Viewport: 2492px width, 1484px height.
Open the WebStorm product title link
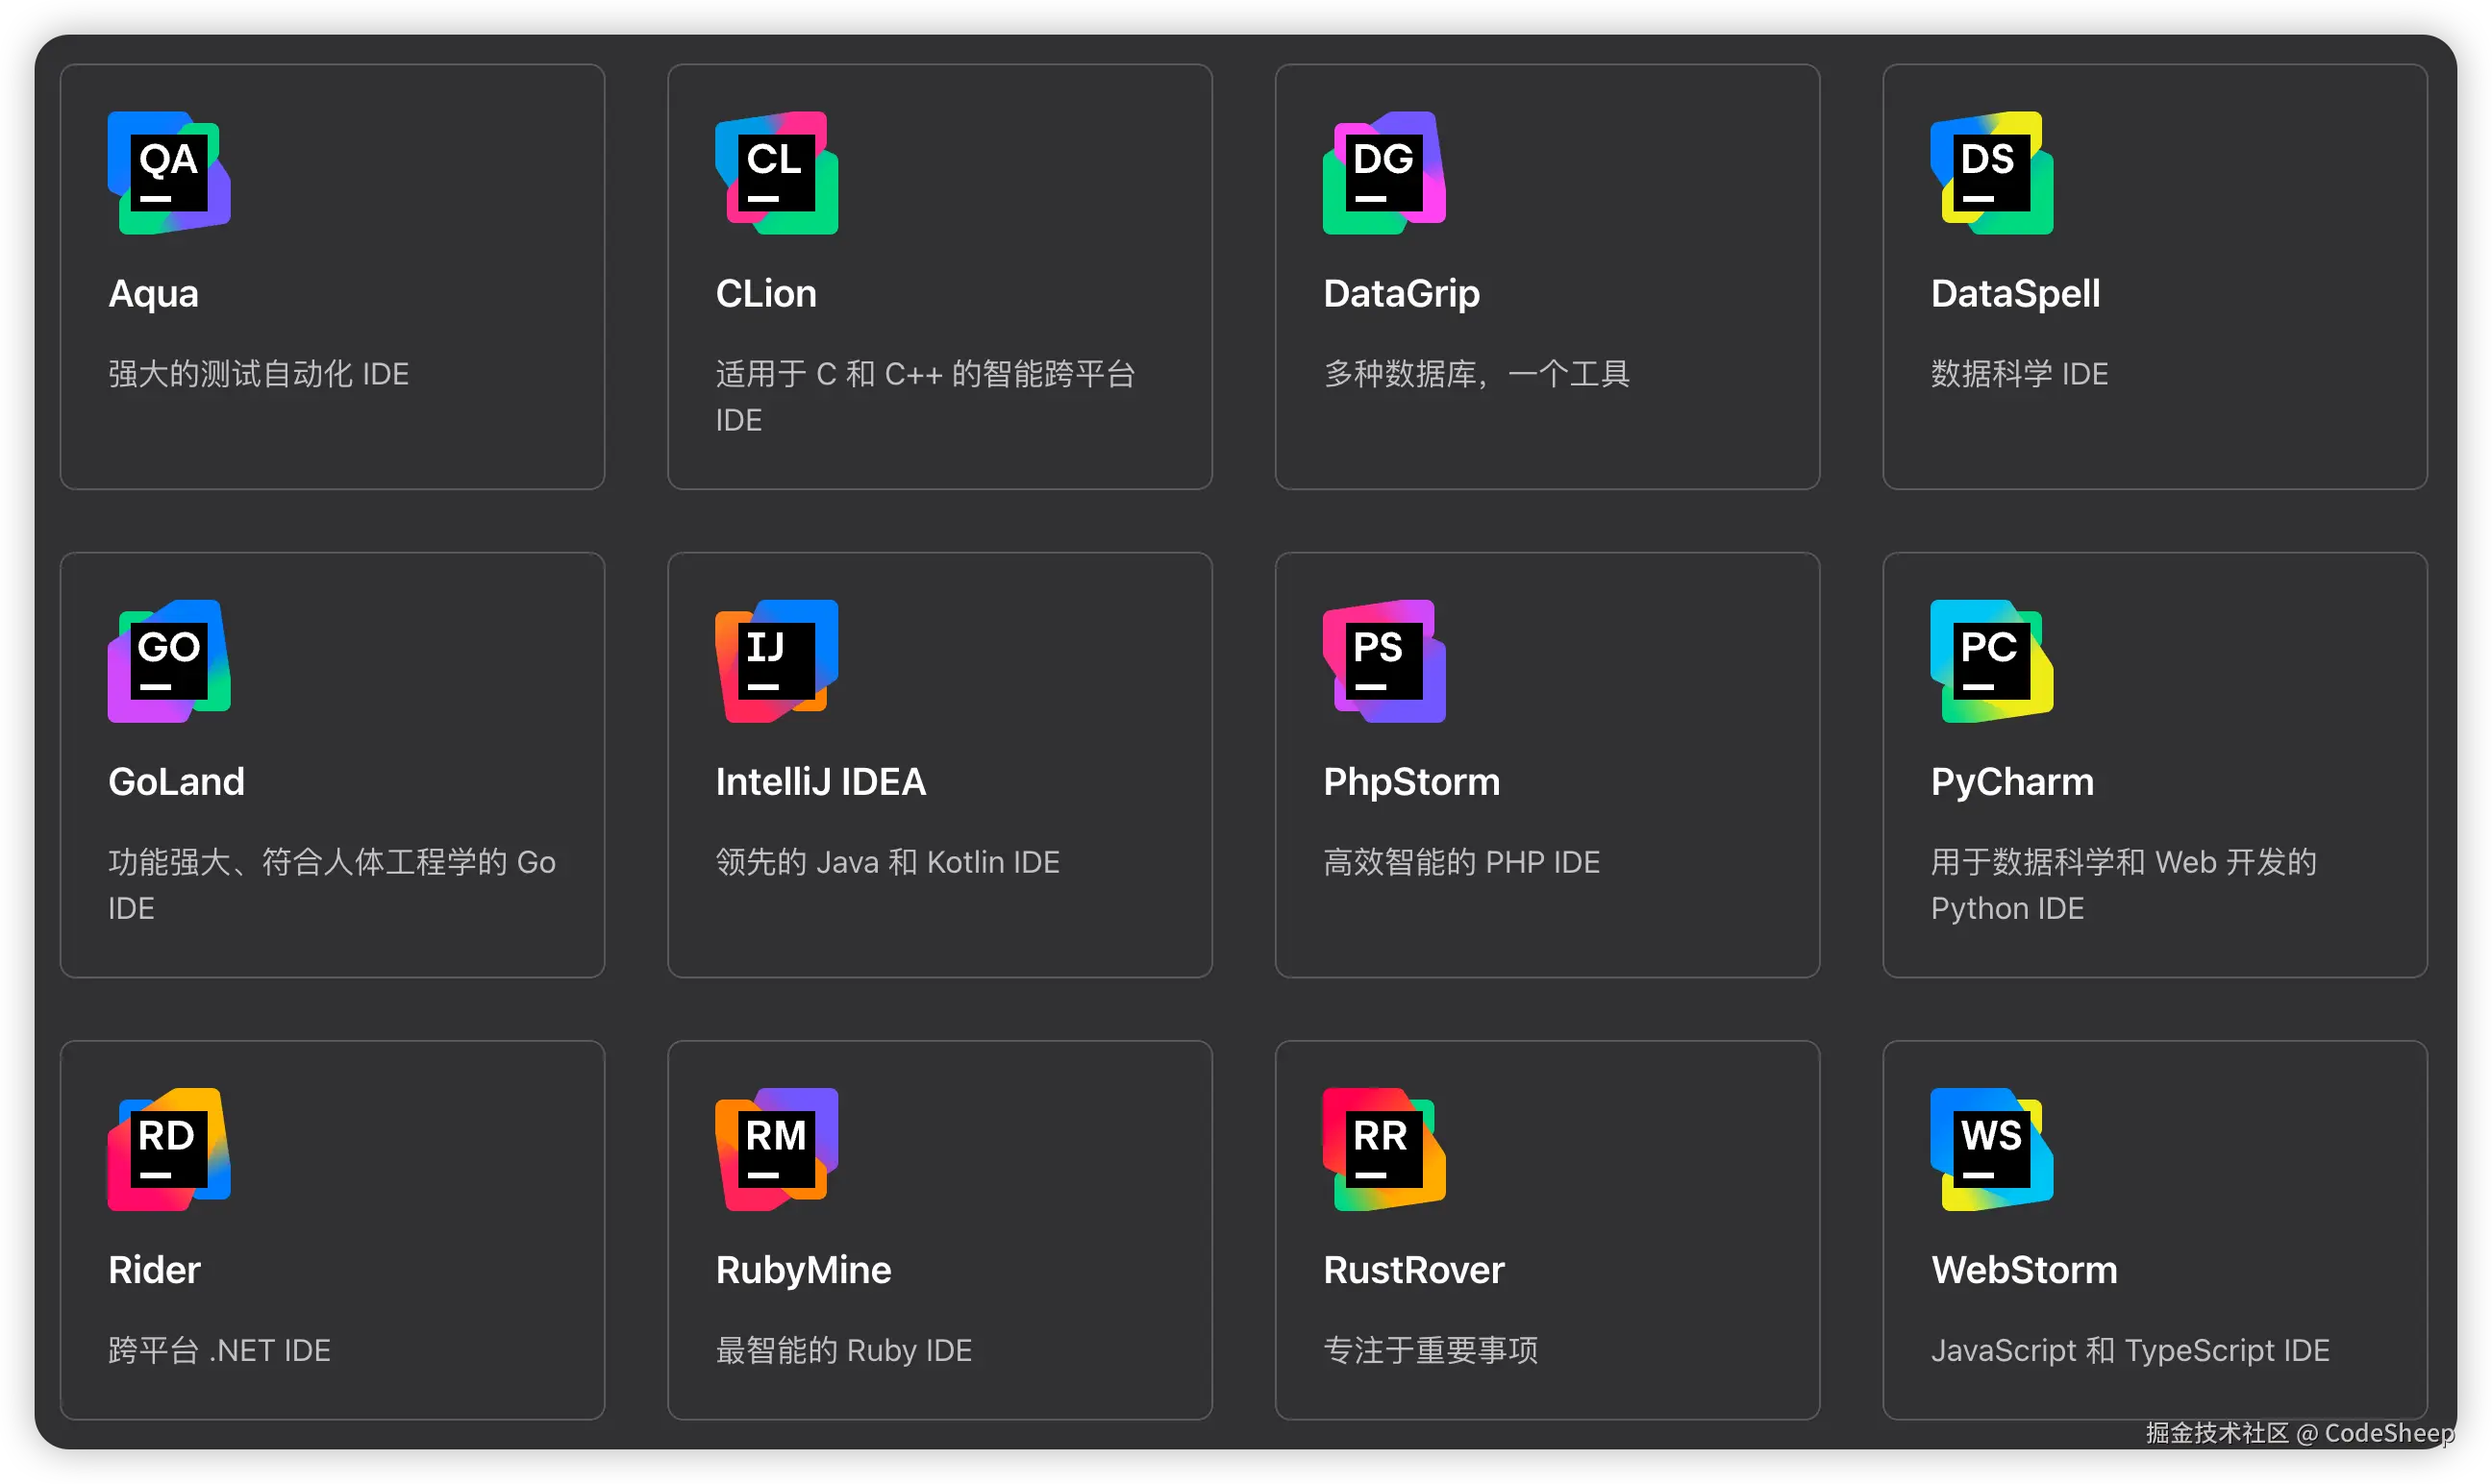pos(2023,1270)
